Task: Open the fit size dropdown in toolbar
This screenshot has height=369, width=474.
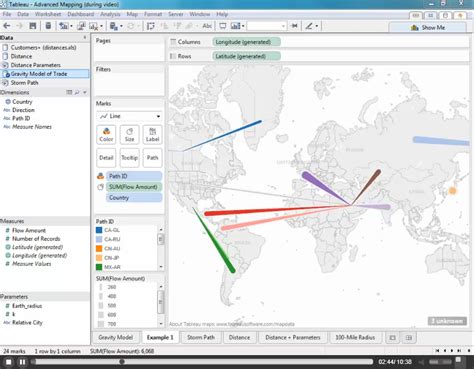Action: click(267, 26)
